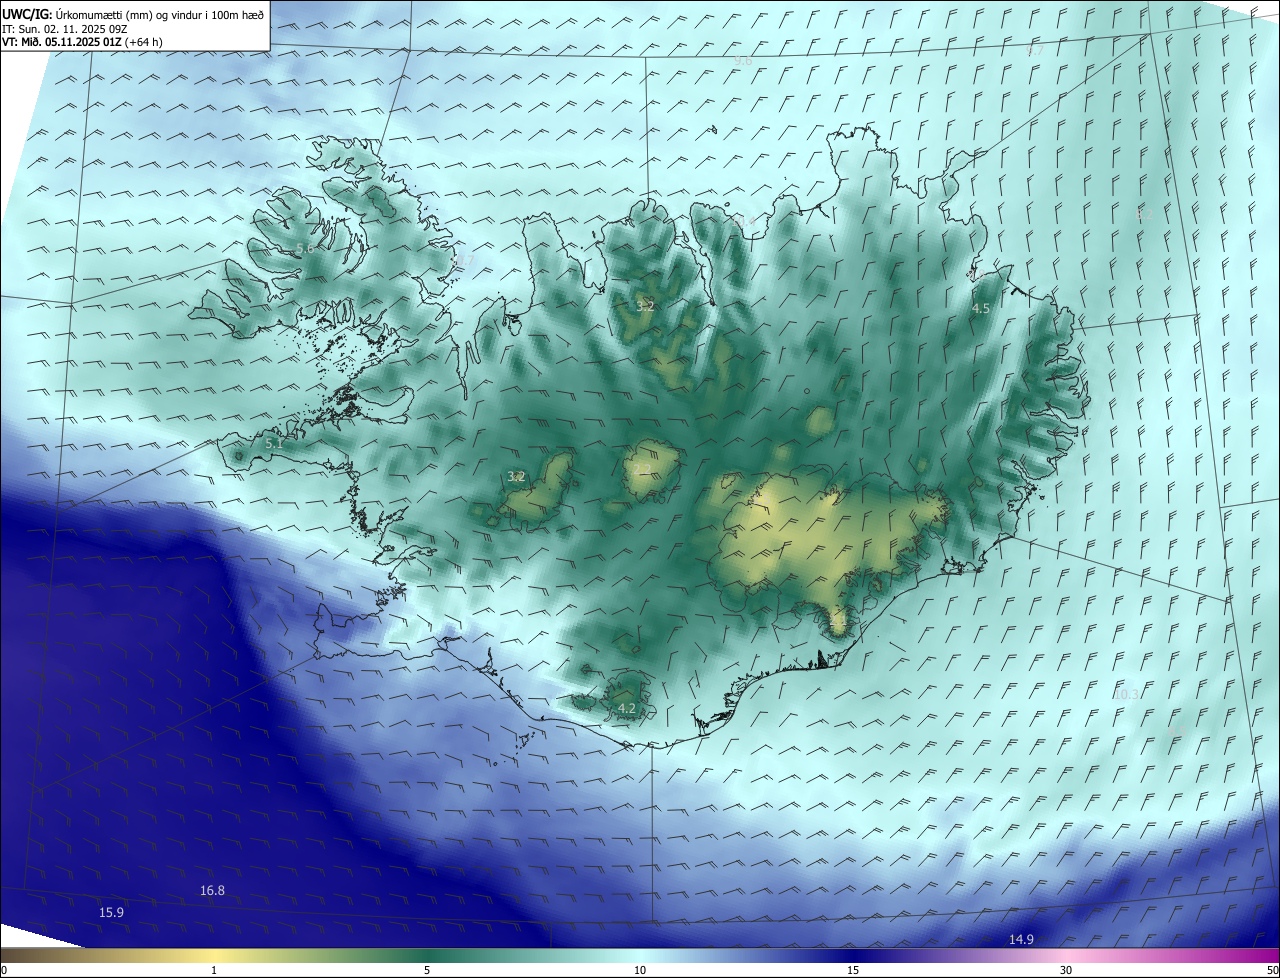Click the color scale tick label 50
The image size is (1280, 978).
[x=1271, y=970]
